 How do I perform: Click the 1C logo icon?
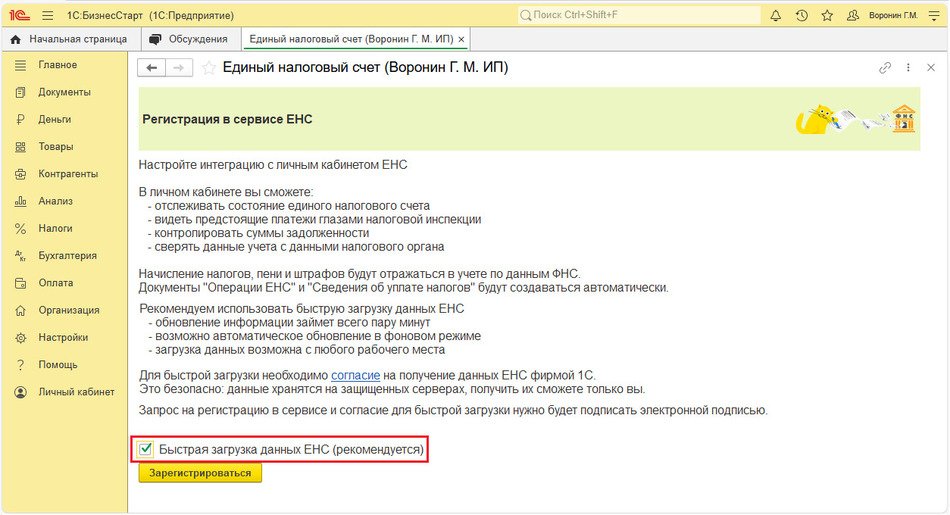click(19, 15)
